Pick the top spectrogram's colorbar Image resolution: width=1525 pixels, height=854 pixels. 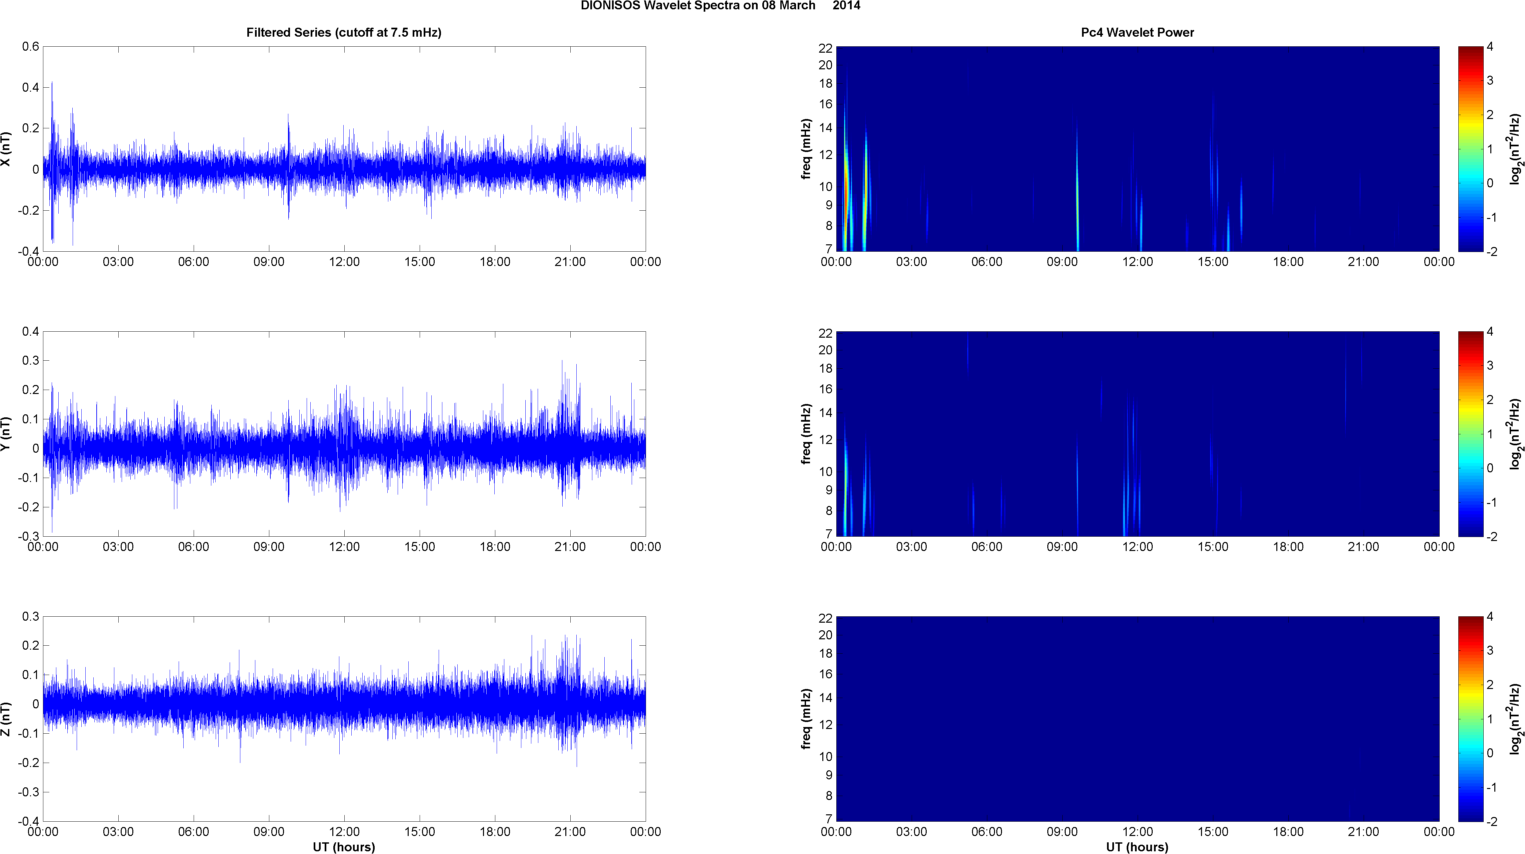point(1470,149)
